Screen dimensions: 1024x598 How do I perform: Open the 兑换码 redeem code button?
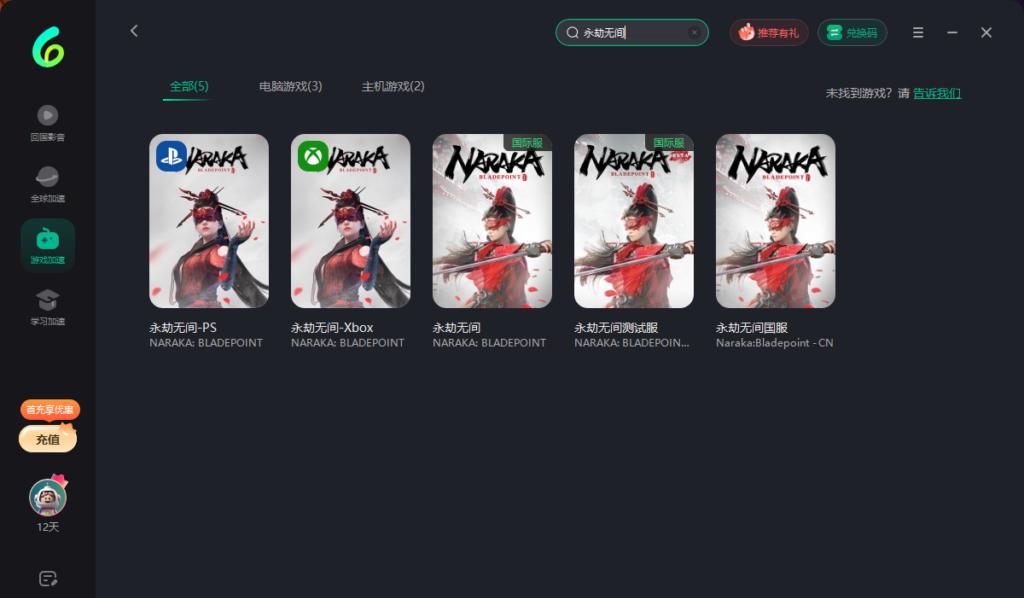tap(852, 33)
